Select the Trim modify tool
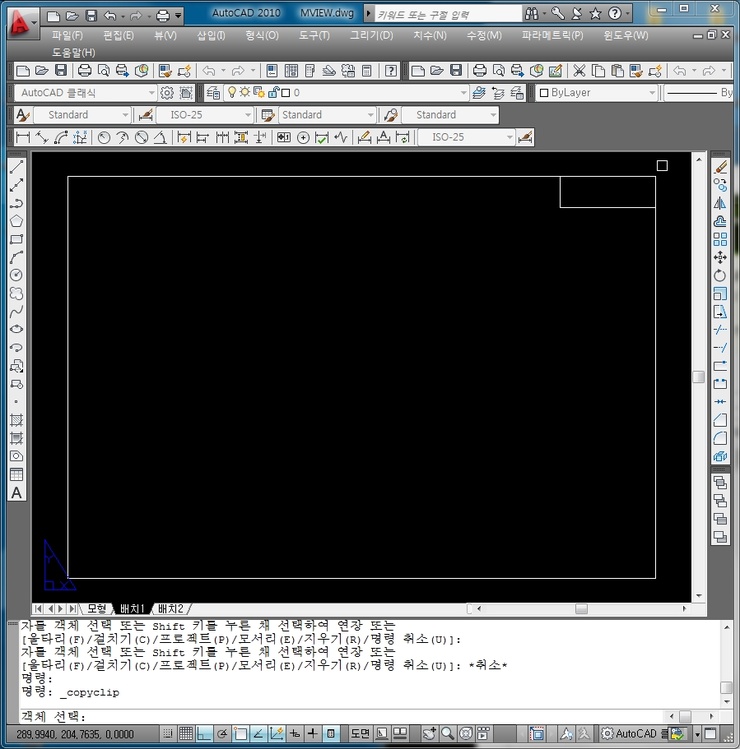The image size is (740, 749). click(720, 330)
